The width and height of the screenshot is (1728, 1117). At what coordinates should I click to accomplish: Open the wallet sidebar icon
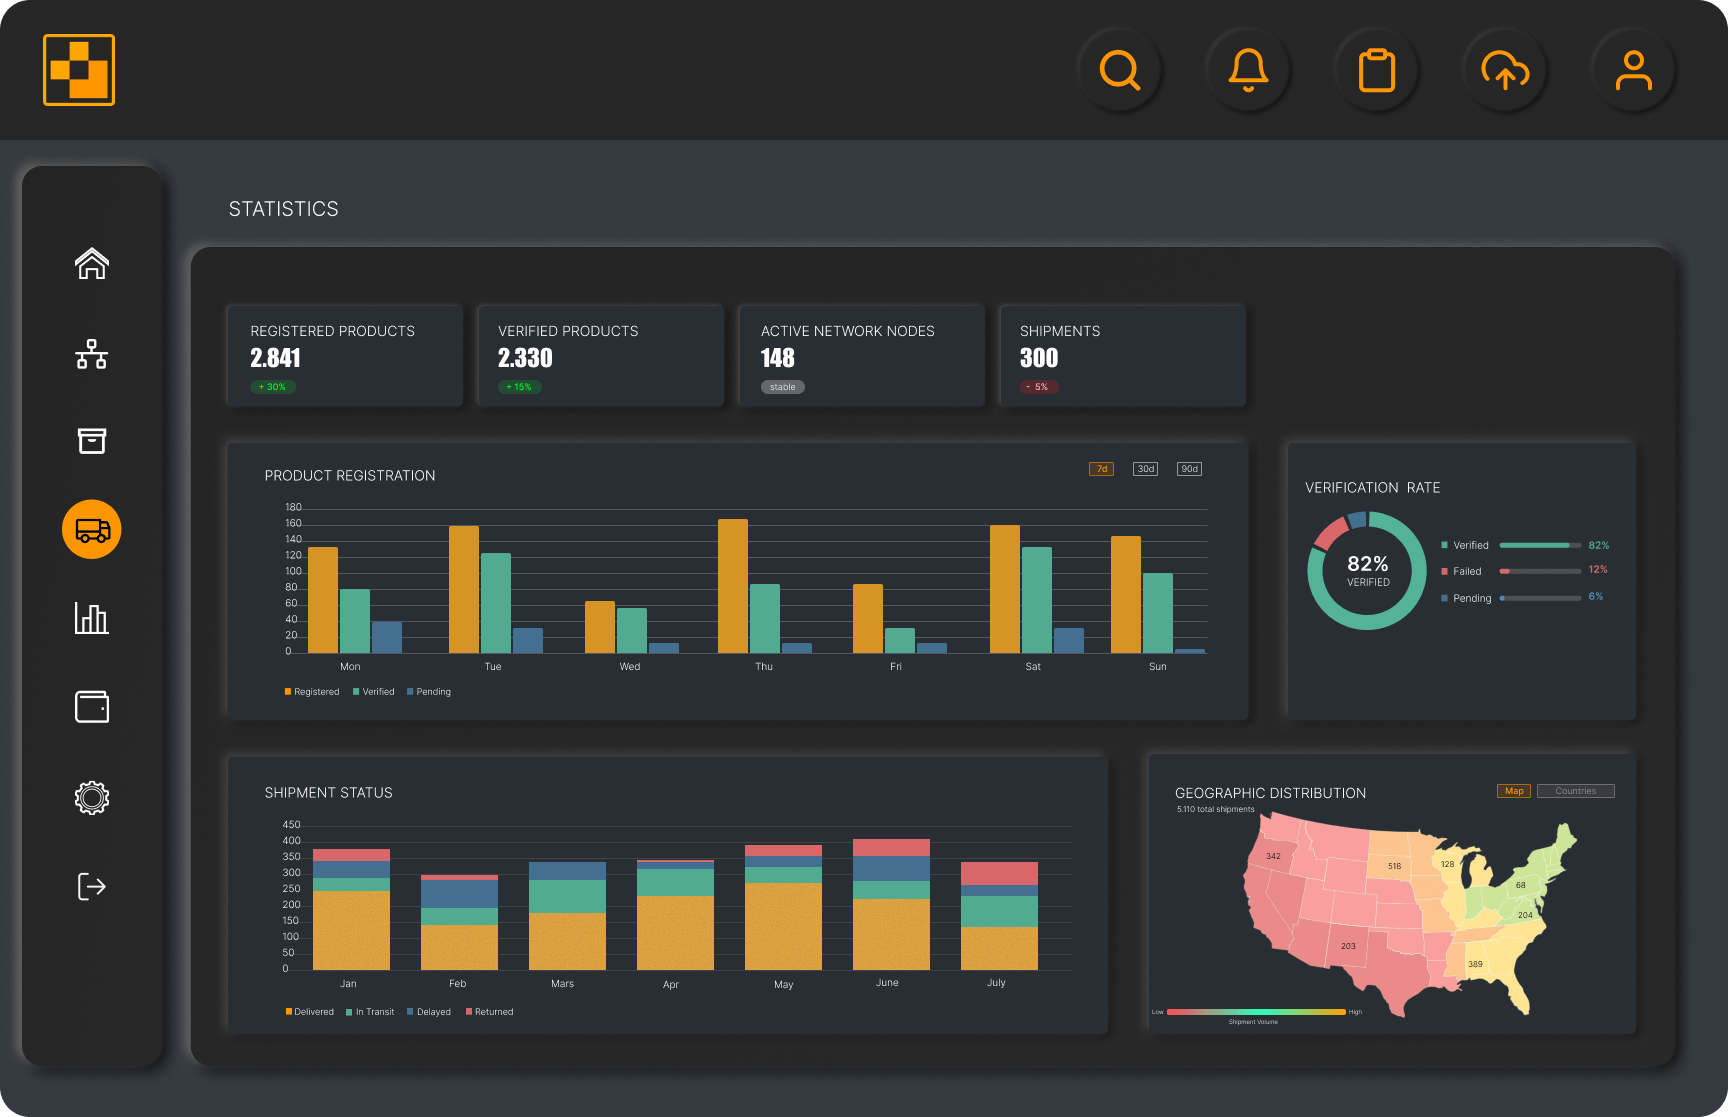(92, 707)
